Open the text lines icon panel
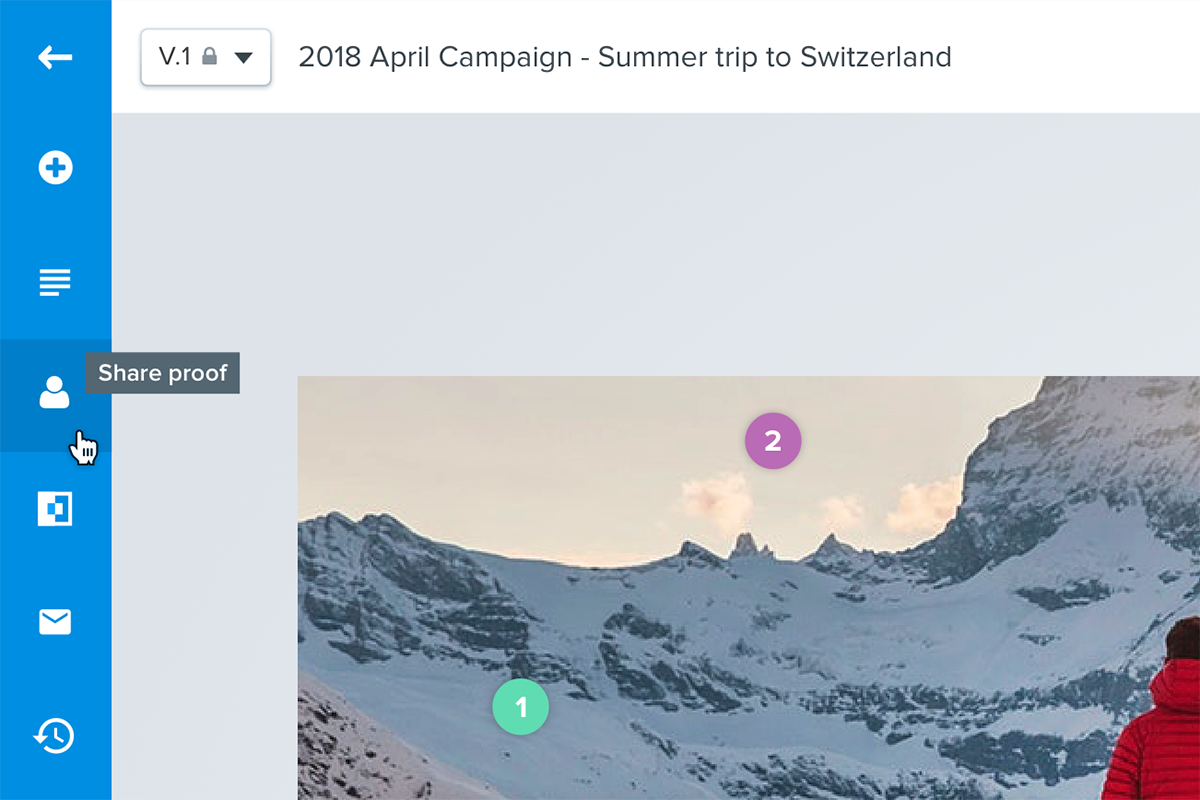 tap(55, 282)
